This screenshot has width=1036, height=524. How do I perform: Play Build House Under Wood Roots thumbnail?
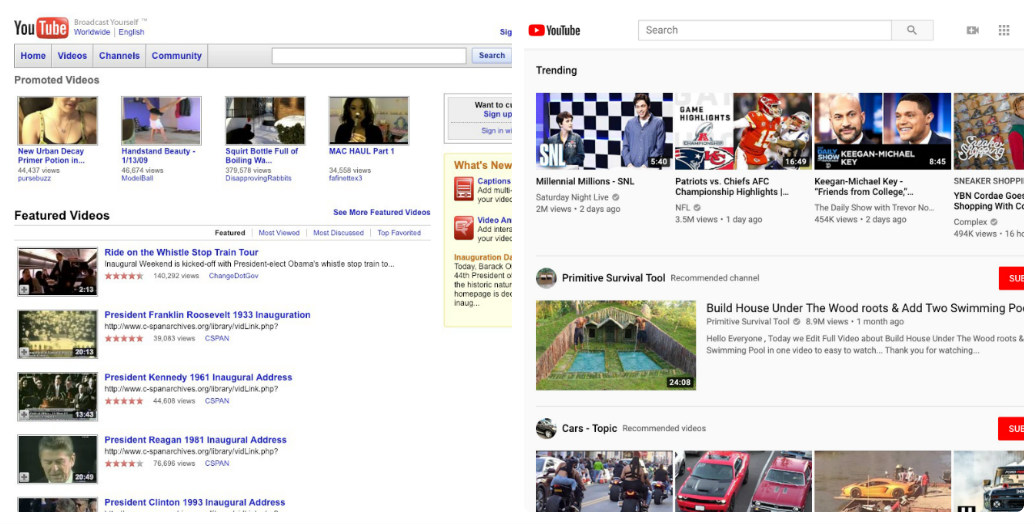coord(616,345)
